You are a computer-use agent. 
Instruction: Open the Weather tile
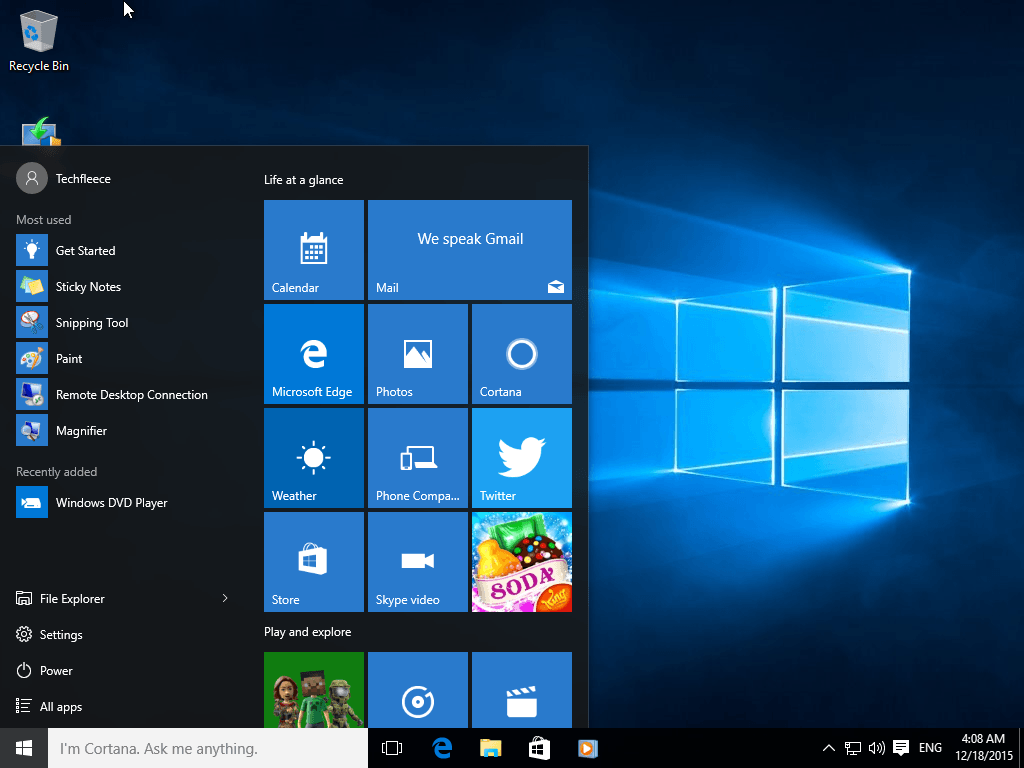pyautogui.click(x=313, y=458)
